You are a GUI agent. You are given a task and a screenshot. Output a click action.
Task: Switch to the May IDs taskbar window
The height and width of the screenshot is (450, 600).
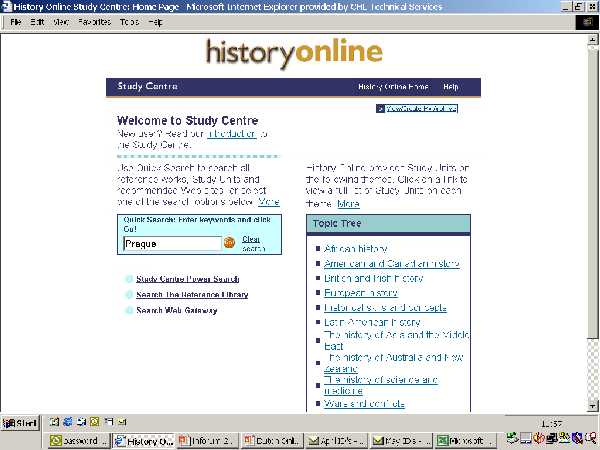tap(401, 441)
